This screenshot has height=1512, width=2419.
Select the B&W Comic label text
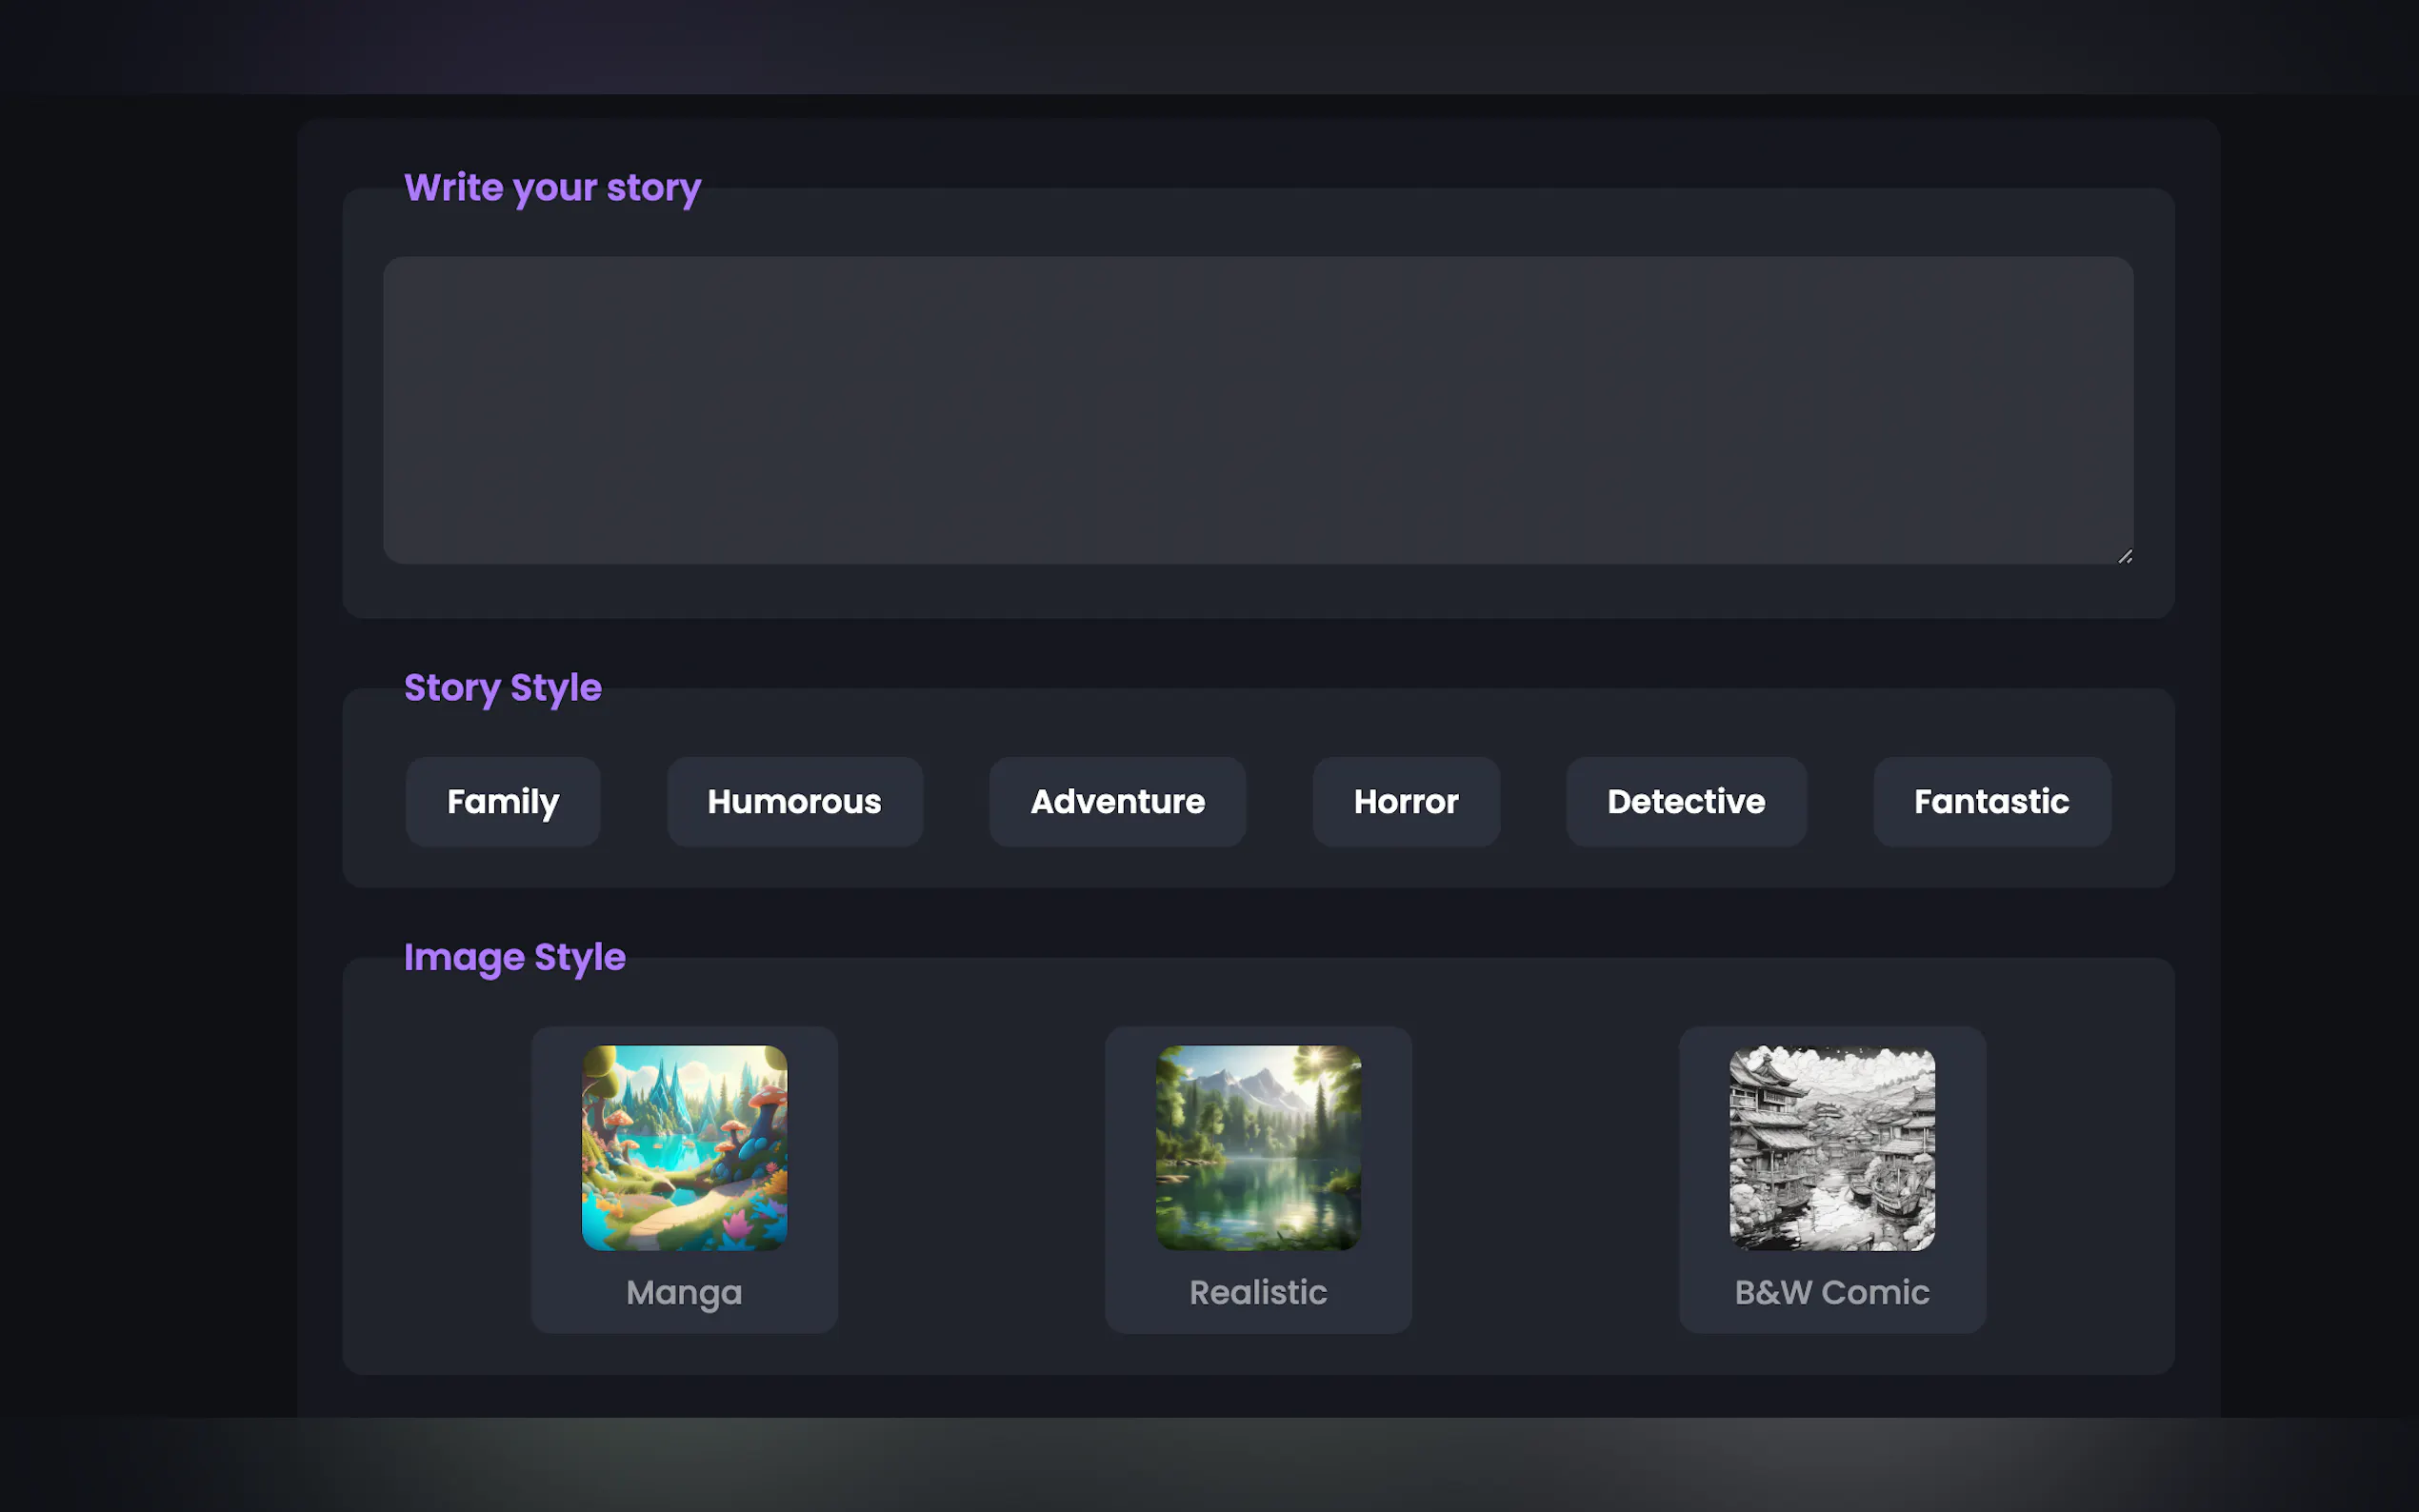(1831, 1292)
